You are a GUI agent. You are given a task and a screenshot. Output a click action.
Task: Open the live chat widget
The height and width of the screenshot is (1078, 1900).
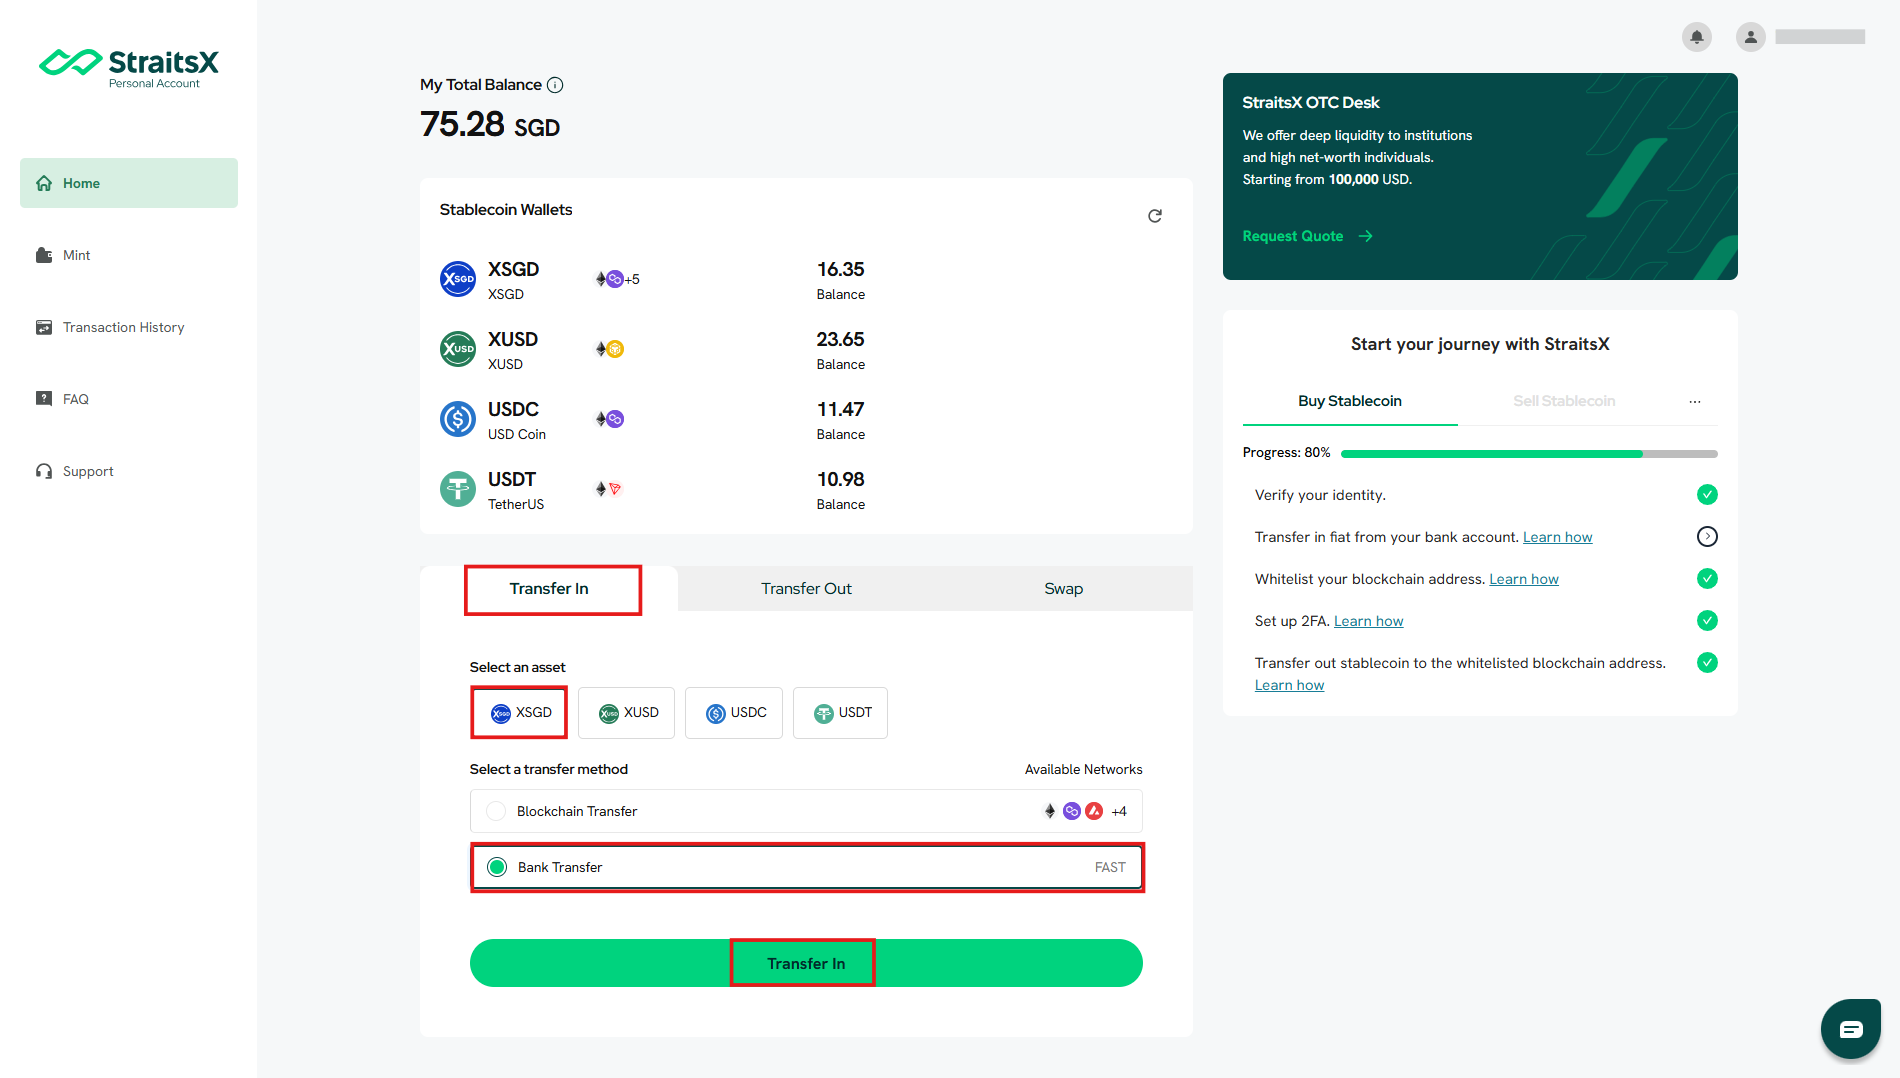click(x=1850, y=1029)
